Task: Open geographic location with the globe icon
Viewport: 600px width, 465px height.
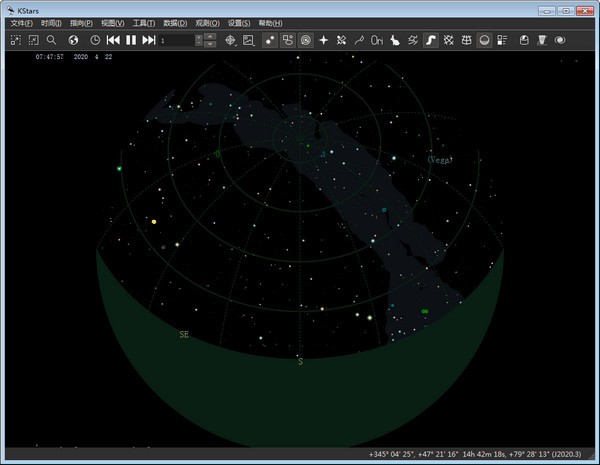Action: coord(75,40)
